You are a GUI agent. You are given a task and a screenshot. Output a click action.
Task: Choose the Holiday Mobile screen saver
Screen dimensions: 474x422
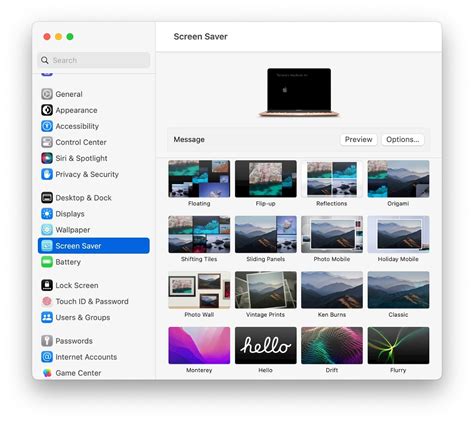coord(398,234)
